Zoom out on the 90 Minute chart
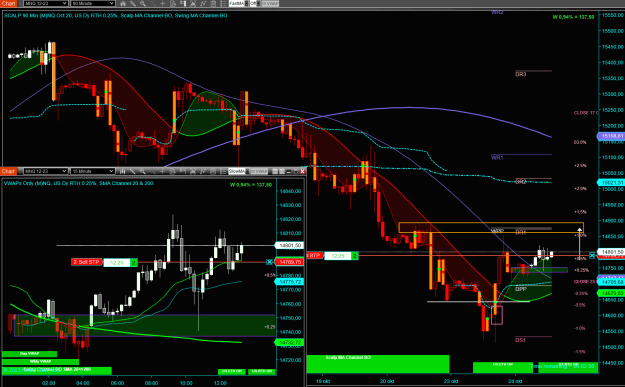Viewport: 625px width, 387px height. [x=153, y=4]
